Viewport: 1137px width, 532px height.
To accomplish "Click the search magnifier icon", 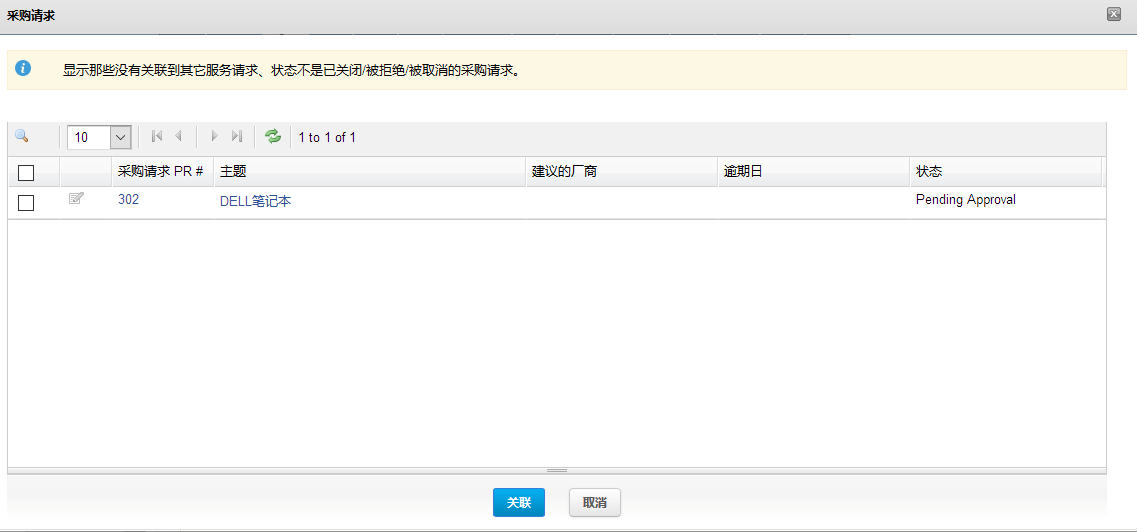I will [x=22, y=137].
